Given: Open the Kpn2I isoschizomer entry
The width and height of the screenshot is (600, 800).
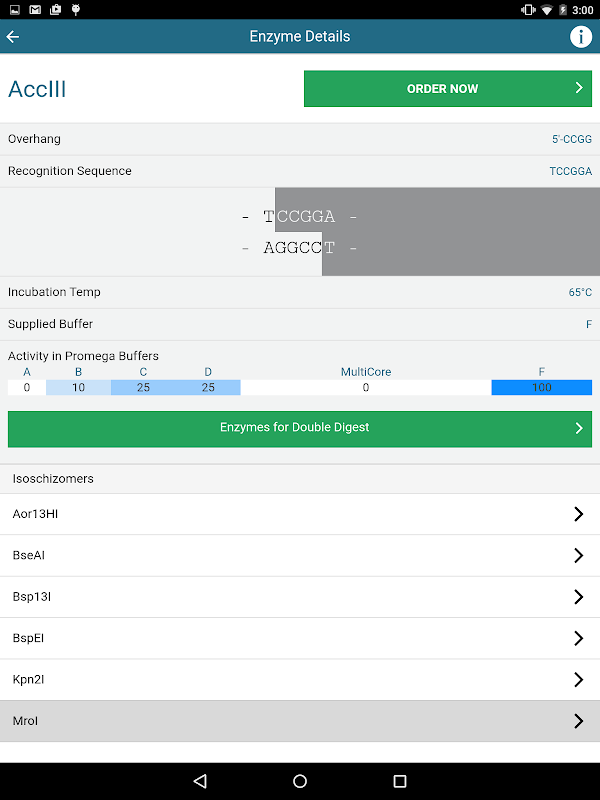Looking at the screenshot, I should point(300,679).
